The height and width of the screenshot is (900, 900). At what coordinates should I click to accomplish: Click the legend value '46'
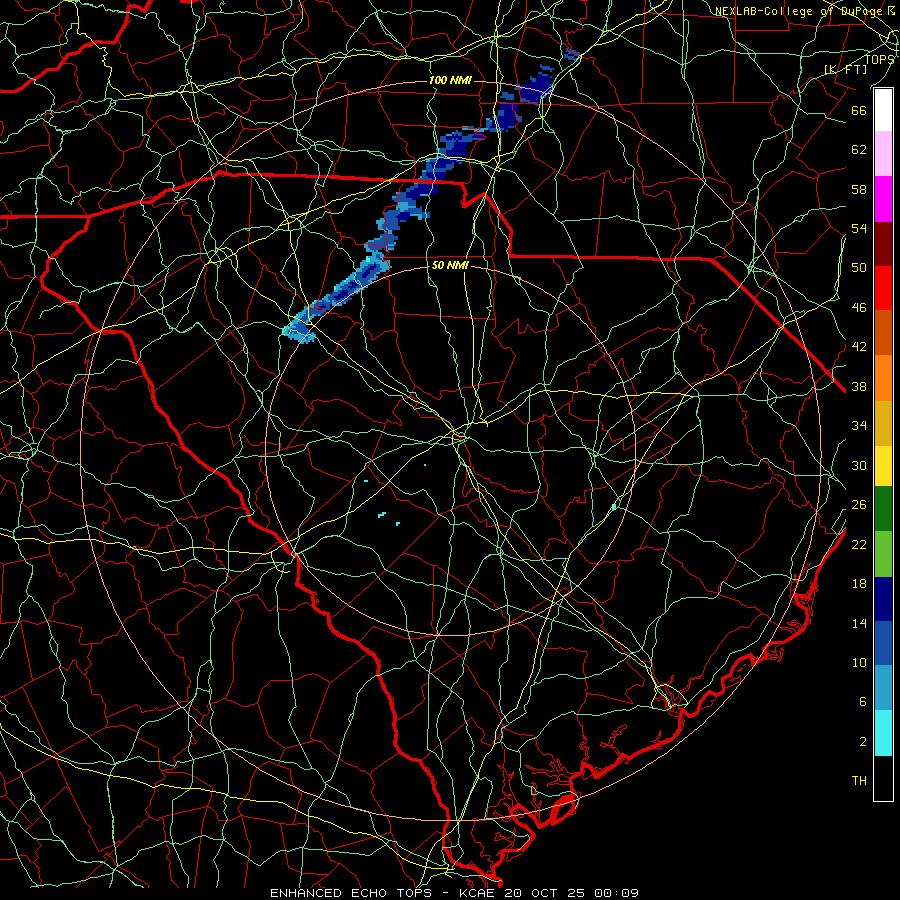click(859, 308)
